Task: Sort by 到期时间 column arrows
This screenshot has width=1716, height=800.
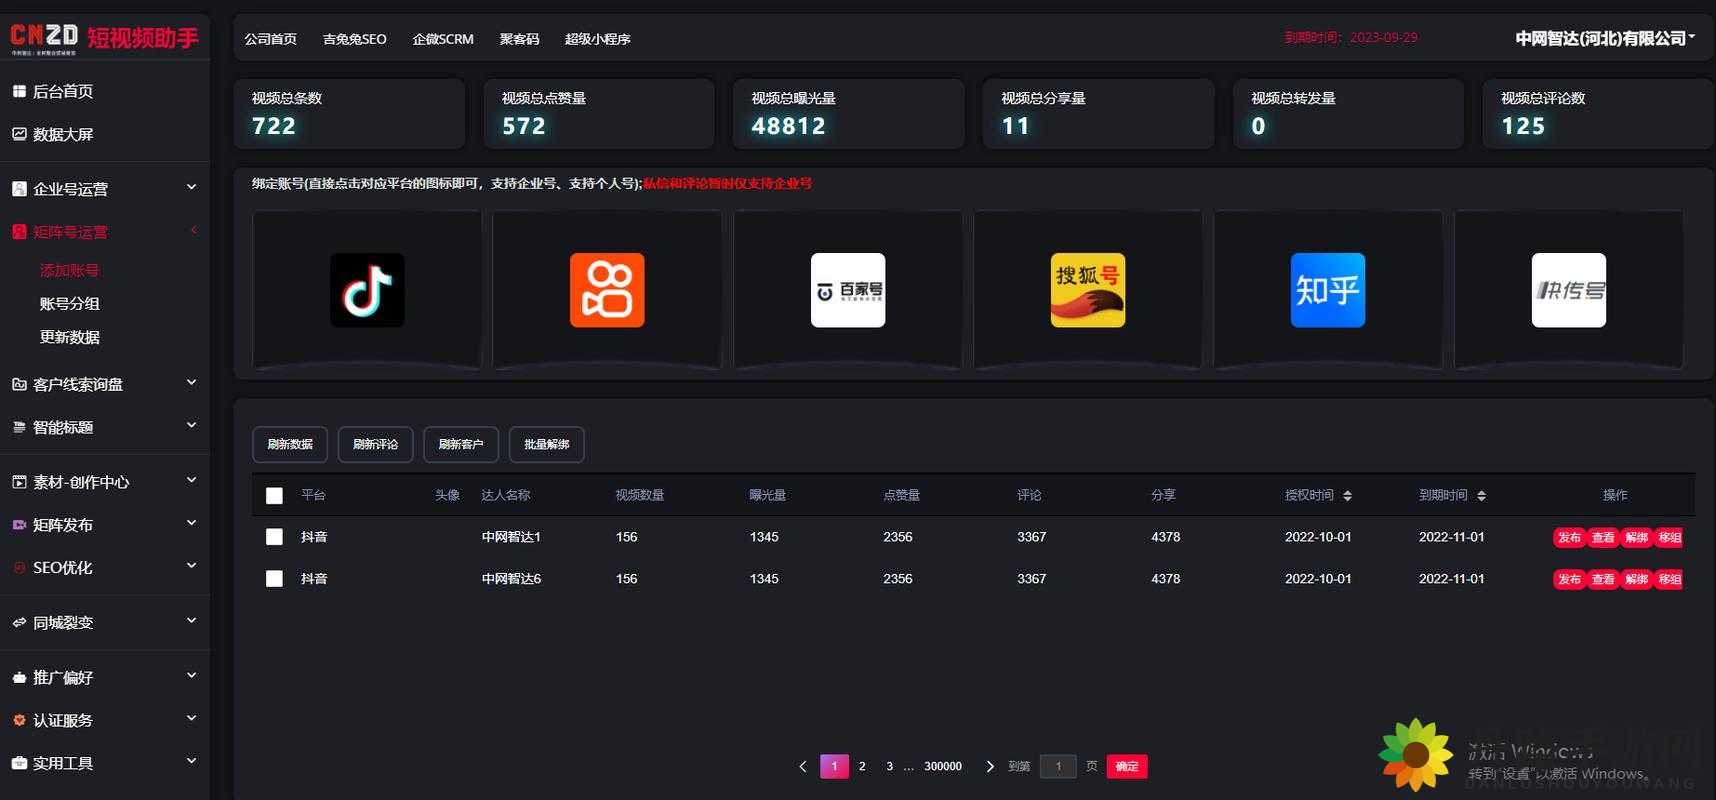Action: [x=1481, y=496]
